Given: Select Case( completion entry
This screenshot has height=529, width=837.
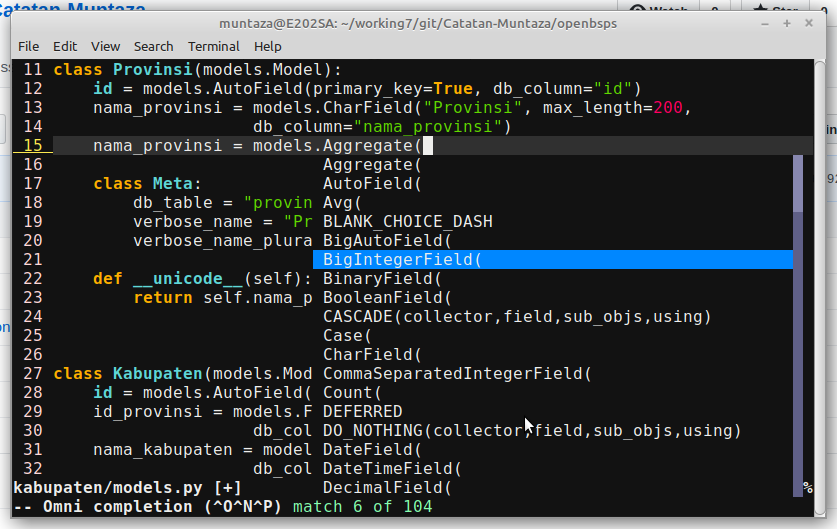Looking at the screenshot, I should point(552,336).
